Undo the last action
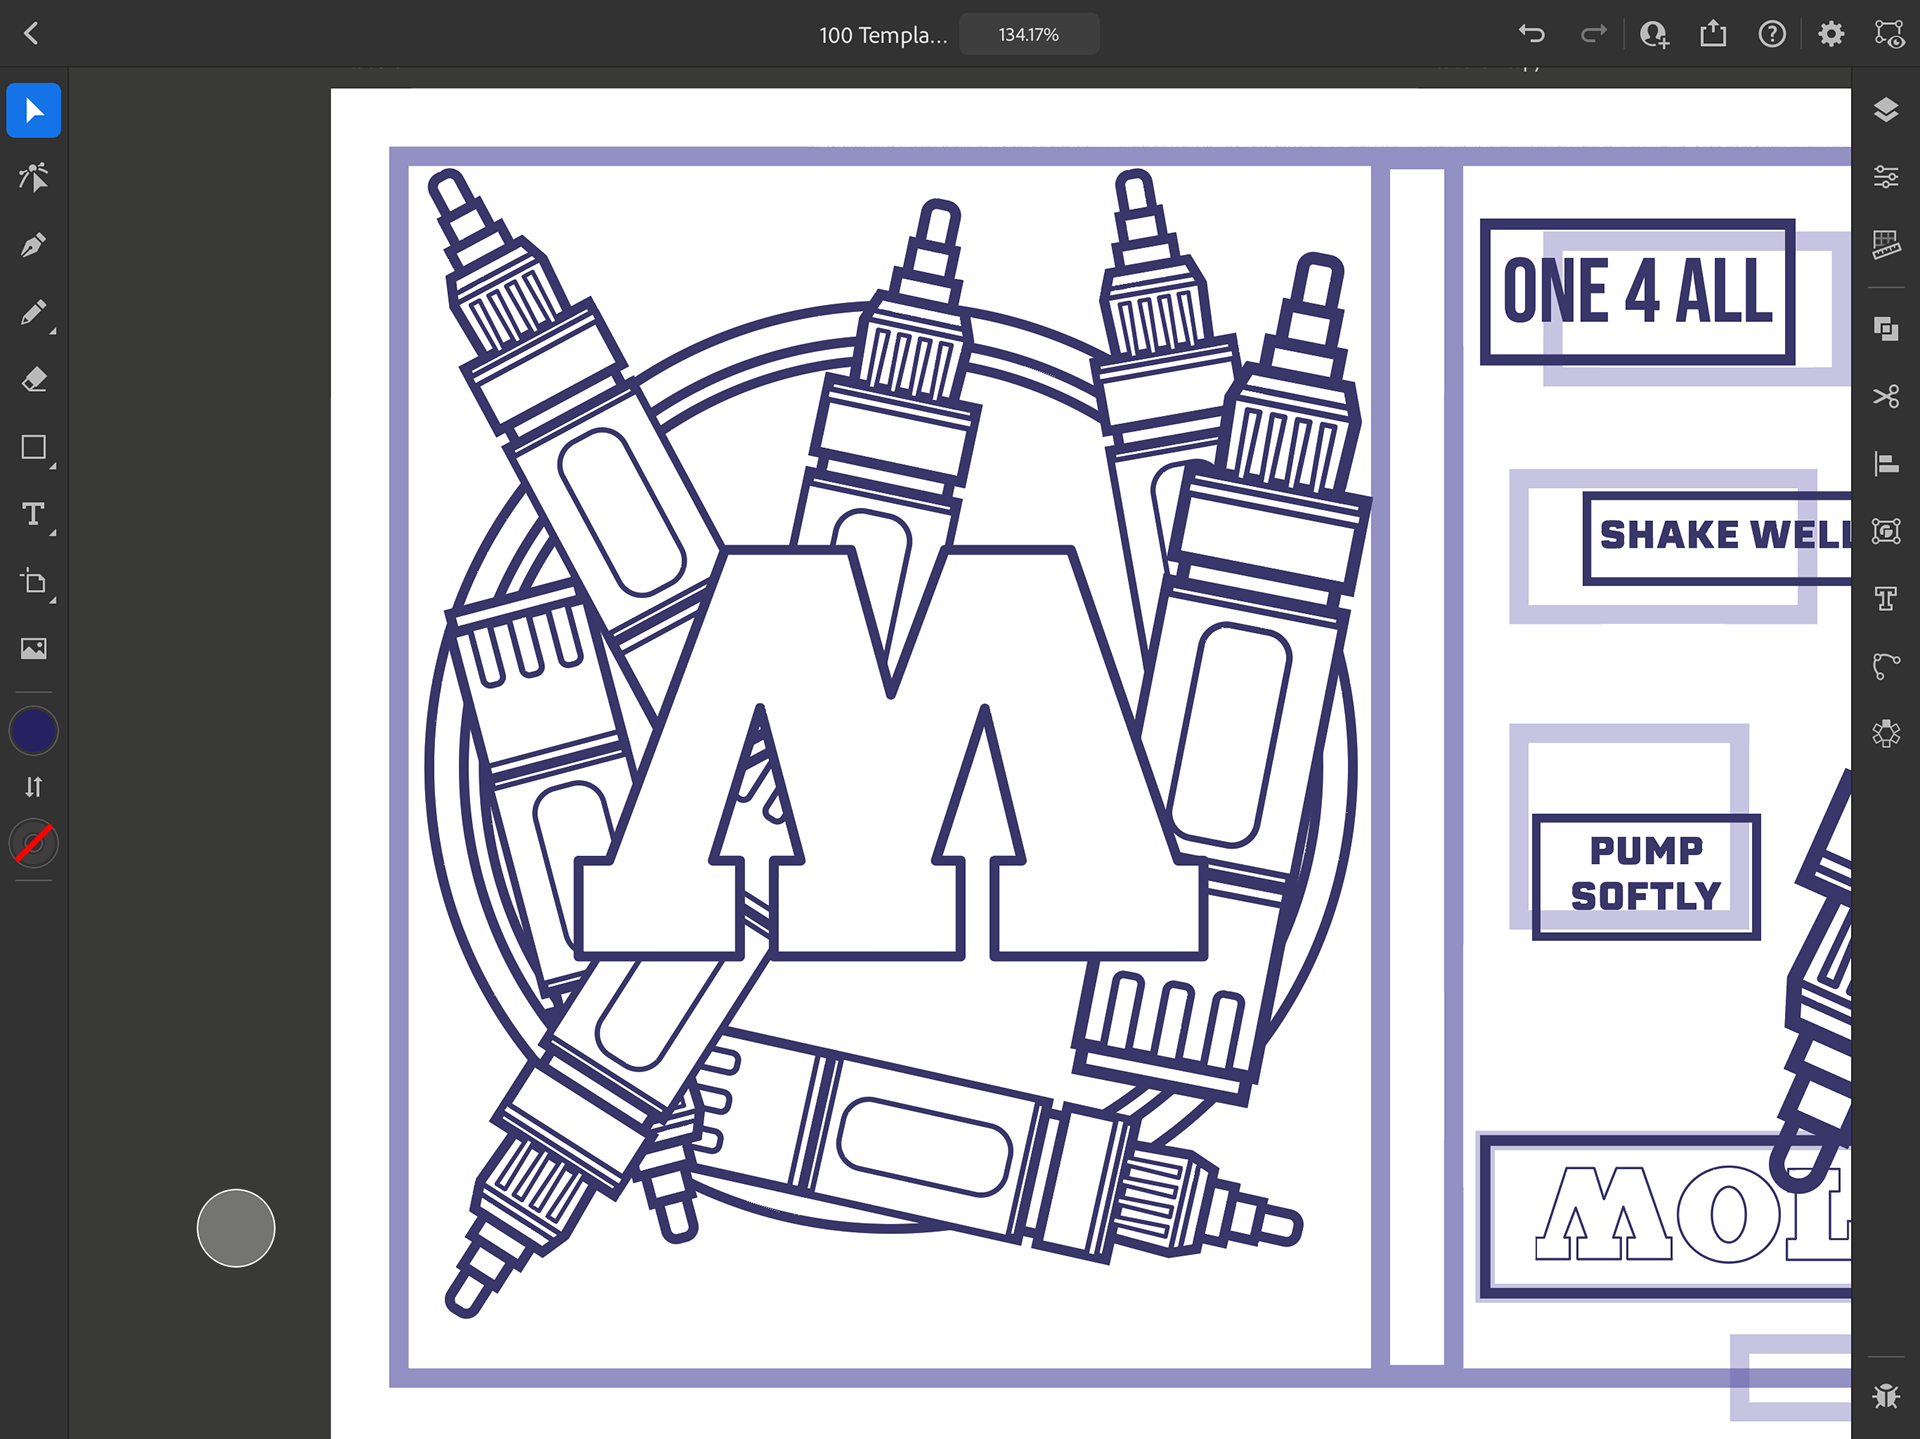This screenshot has width=1920, height=1439. [x=1532, y=34]
